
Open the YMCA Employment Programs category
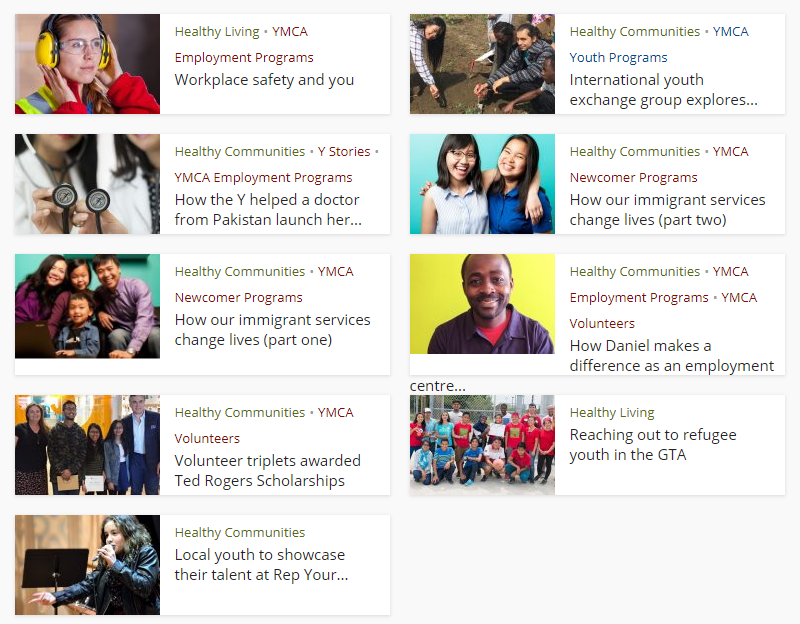pos(263,178)
